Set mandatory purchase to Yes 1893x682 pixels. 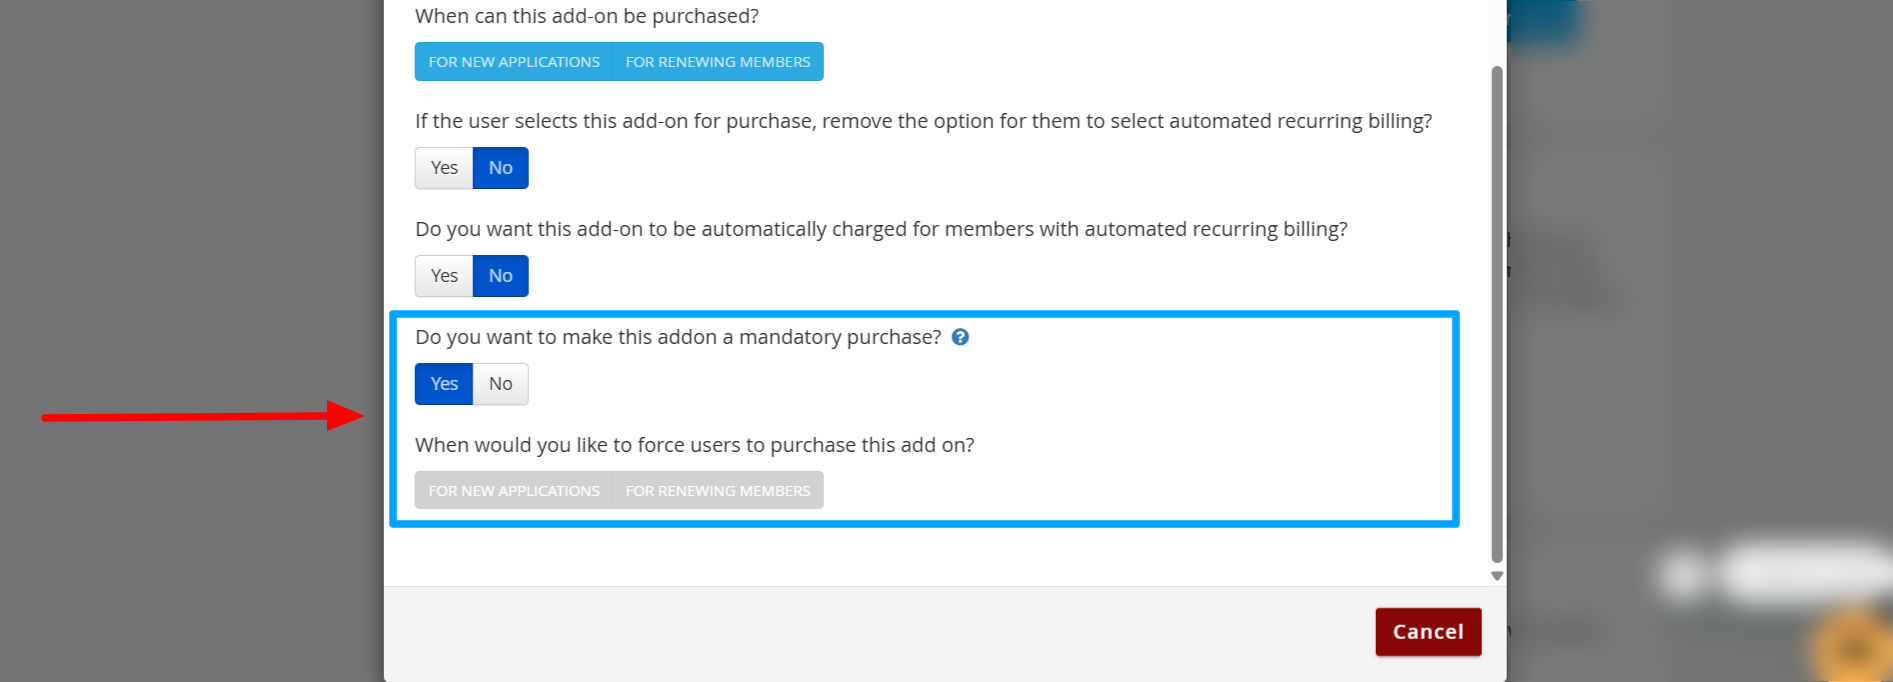pos(444,384)
